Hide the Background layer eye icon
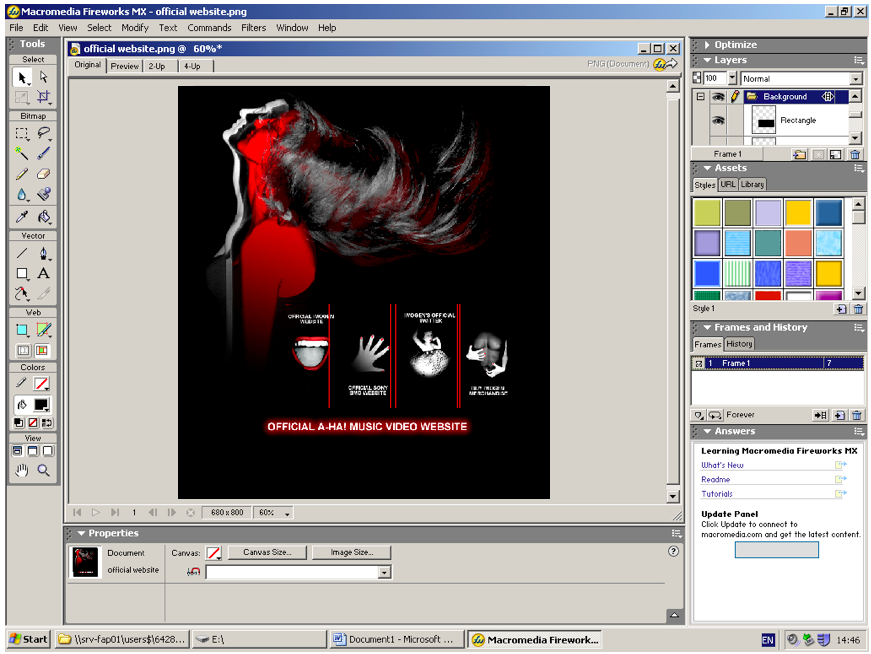 coord(718,97)
